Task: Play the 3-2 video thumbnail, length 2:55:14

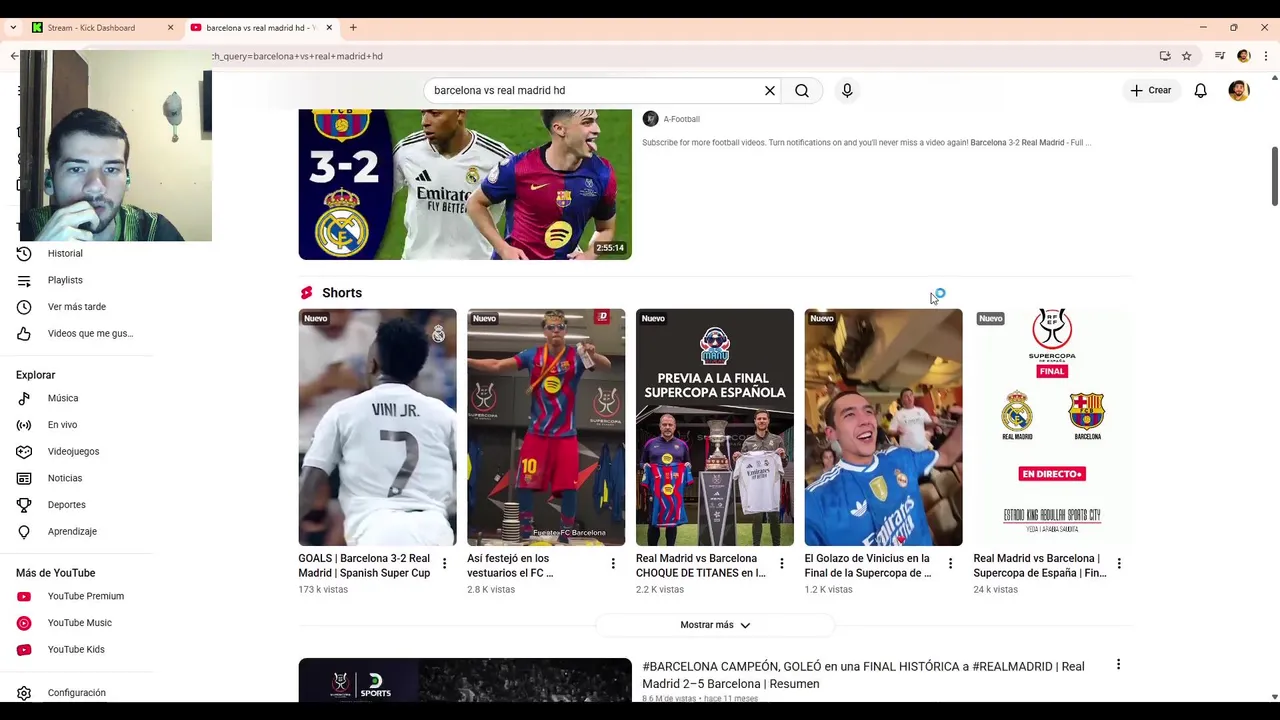Action: click(465, 184)
